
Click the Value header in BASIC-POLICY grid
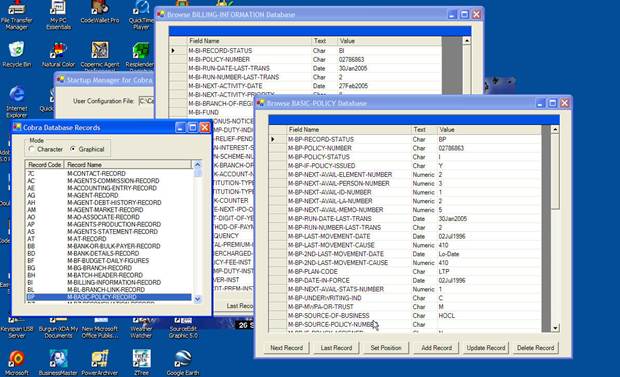pyautogui.click(x=490, y=129)
